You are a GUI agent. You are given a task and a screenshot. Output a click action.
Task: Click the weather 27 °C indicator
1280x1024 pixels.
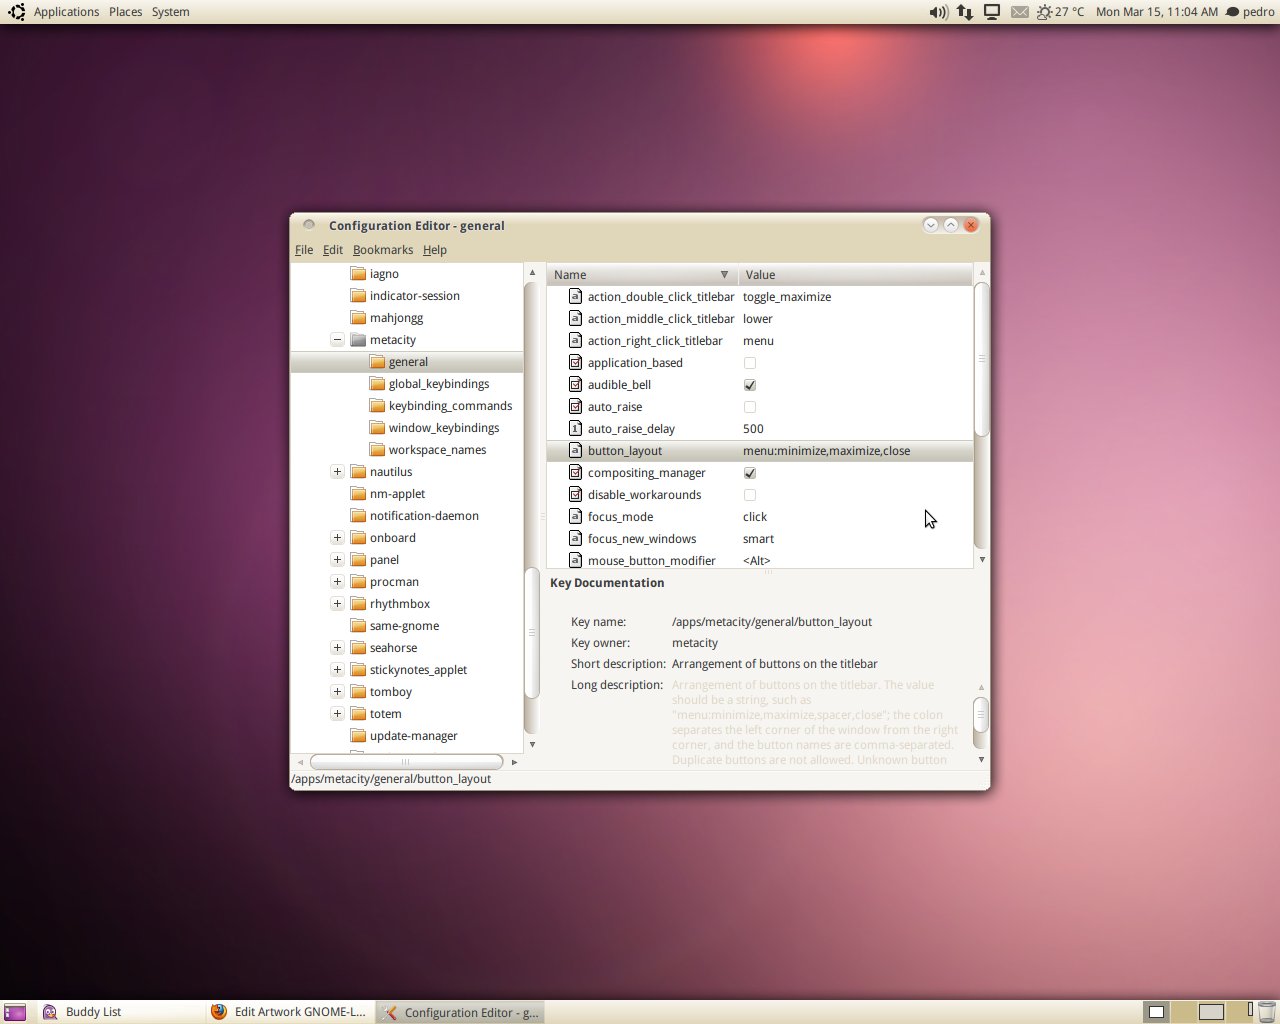[x=1060, y=12]
